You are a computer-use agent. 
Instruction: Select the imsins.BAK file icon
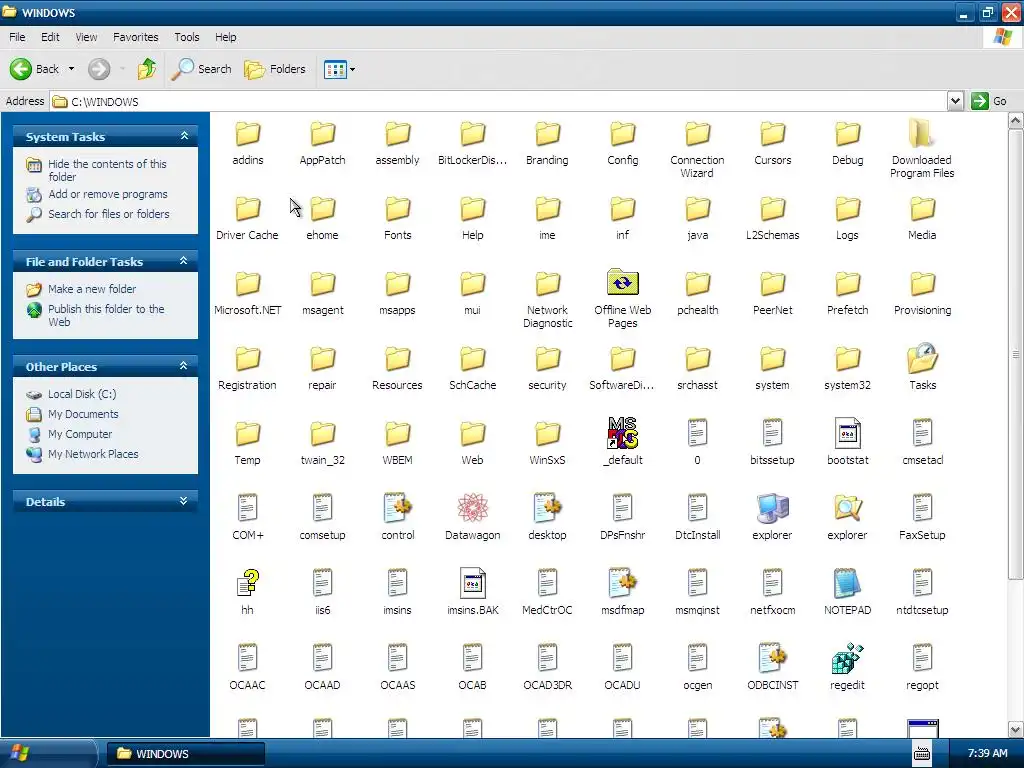point(472,584)
